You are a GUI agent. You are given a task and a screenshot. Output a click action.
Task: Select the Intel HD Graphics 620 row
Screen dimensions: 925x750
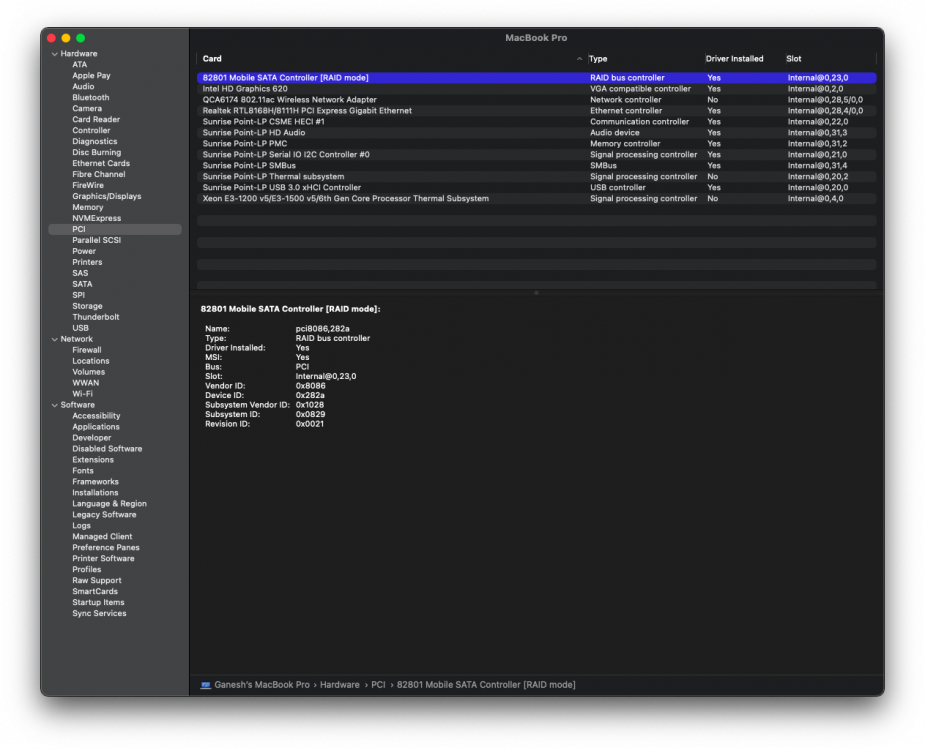point(536,89)
